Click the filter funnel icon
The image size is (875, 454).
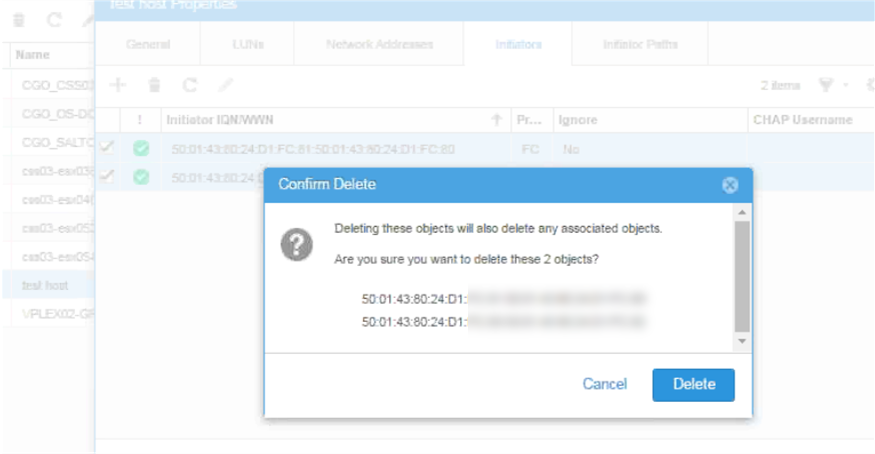826,85
